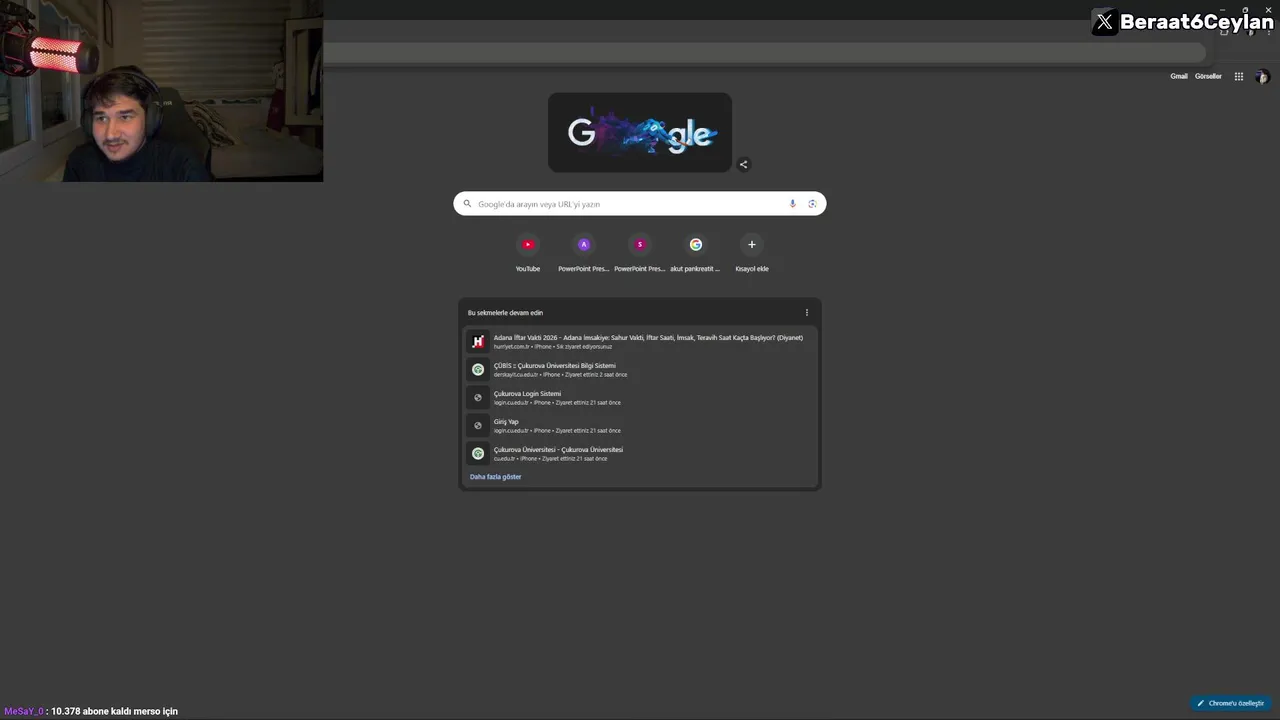Open the akut pankreatit shortcut

(x=696, y=254)
